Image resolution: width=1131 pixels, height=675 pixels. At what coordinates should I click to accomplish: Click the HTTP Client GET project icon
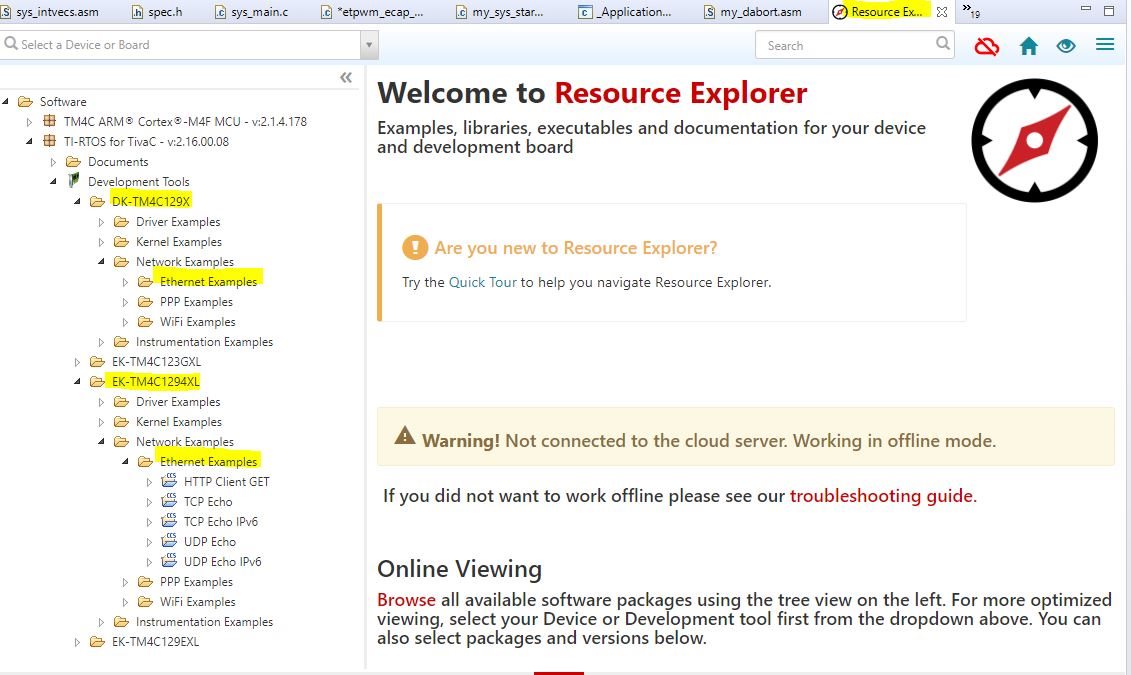[169, 480]
